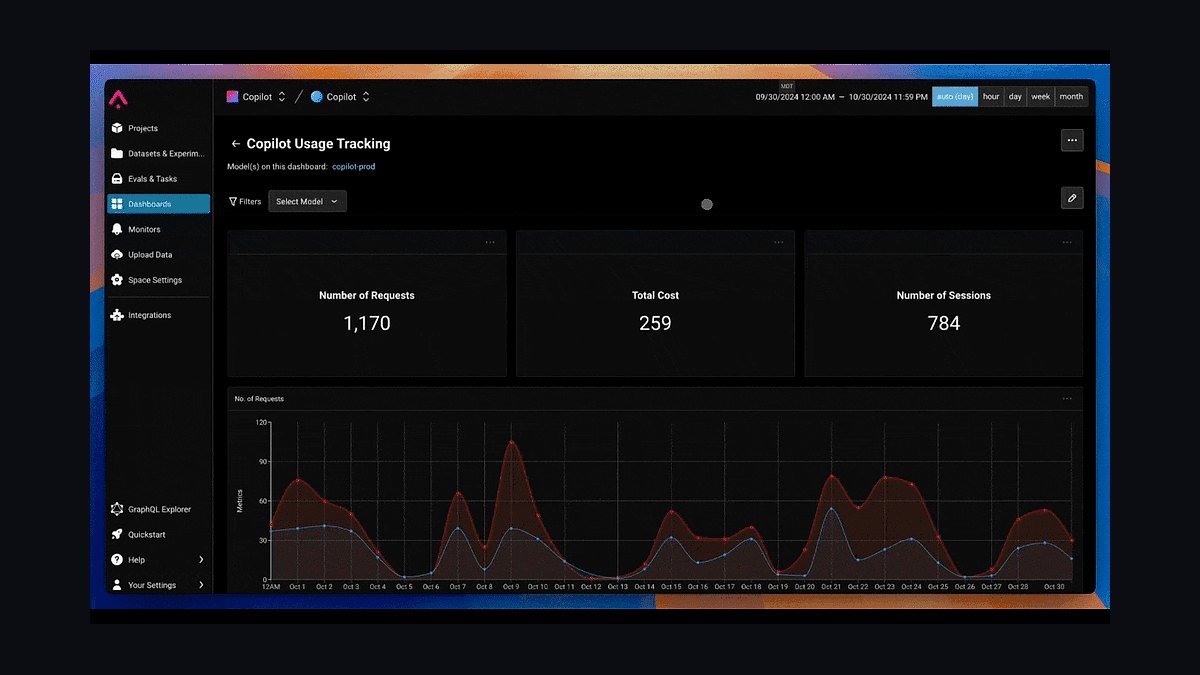Viewport: 1200px width, 675px height.
Task: Click the pencil edit dashboard button
Action: pos(1072,198)
